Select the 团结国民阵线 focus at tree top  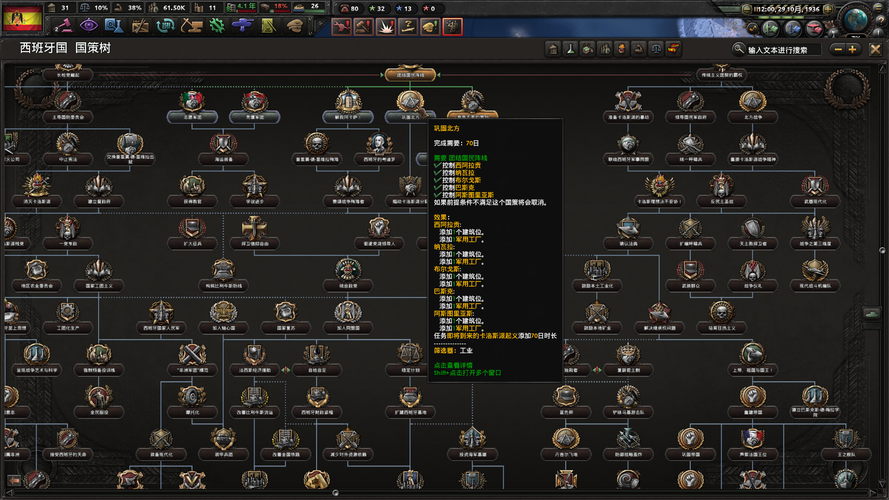pos(410,74)
